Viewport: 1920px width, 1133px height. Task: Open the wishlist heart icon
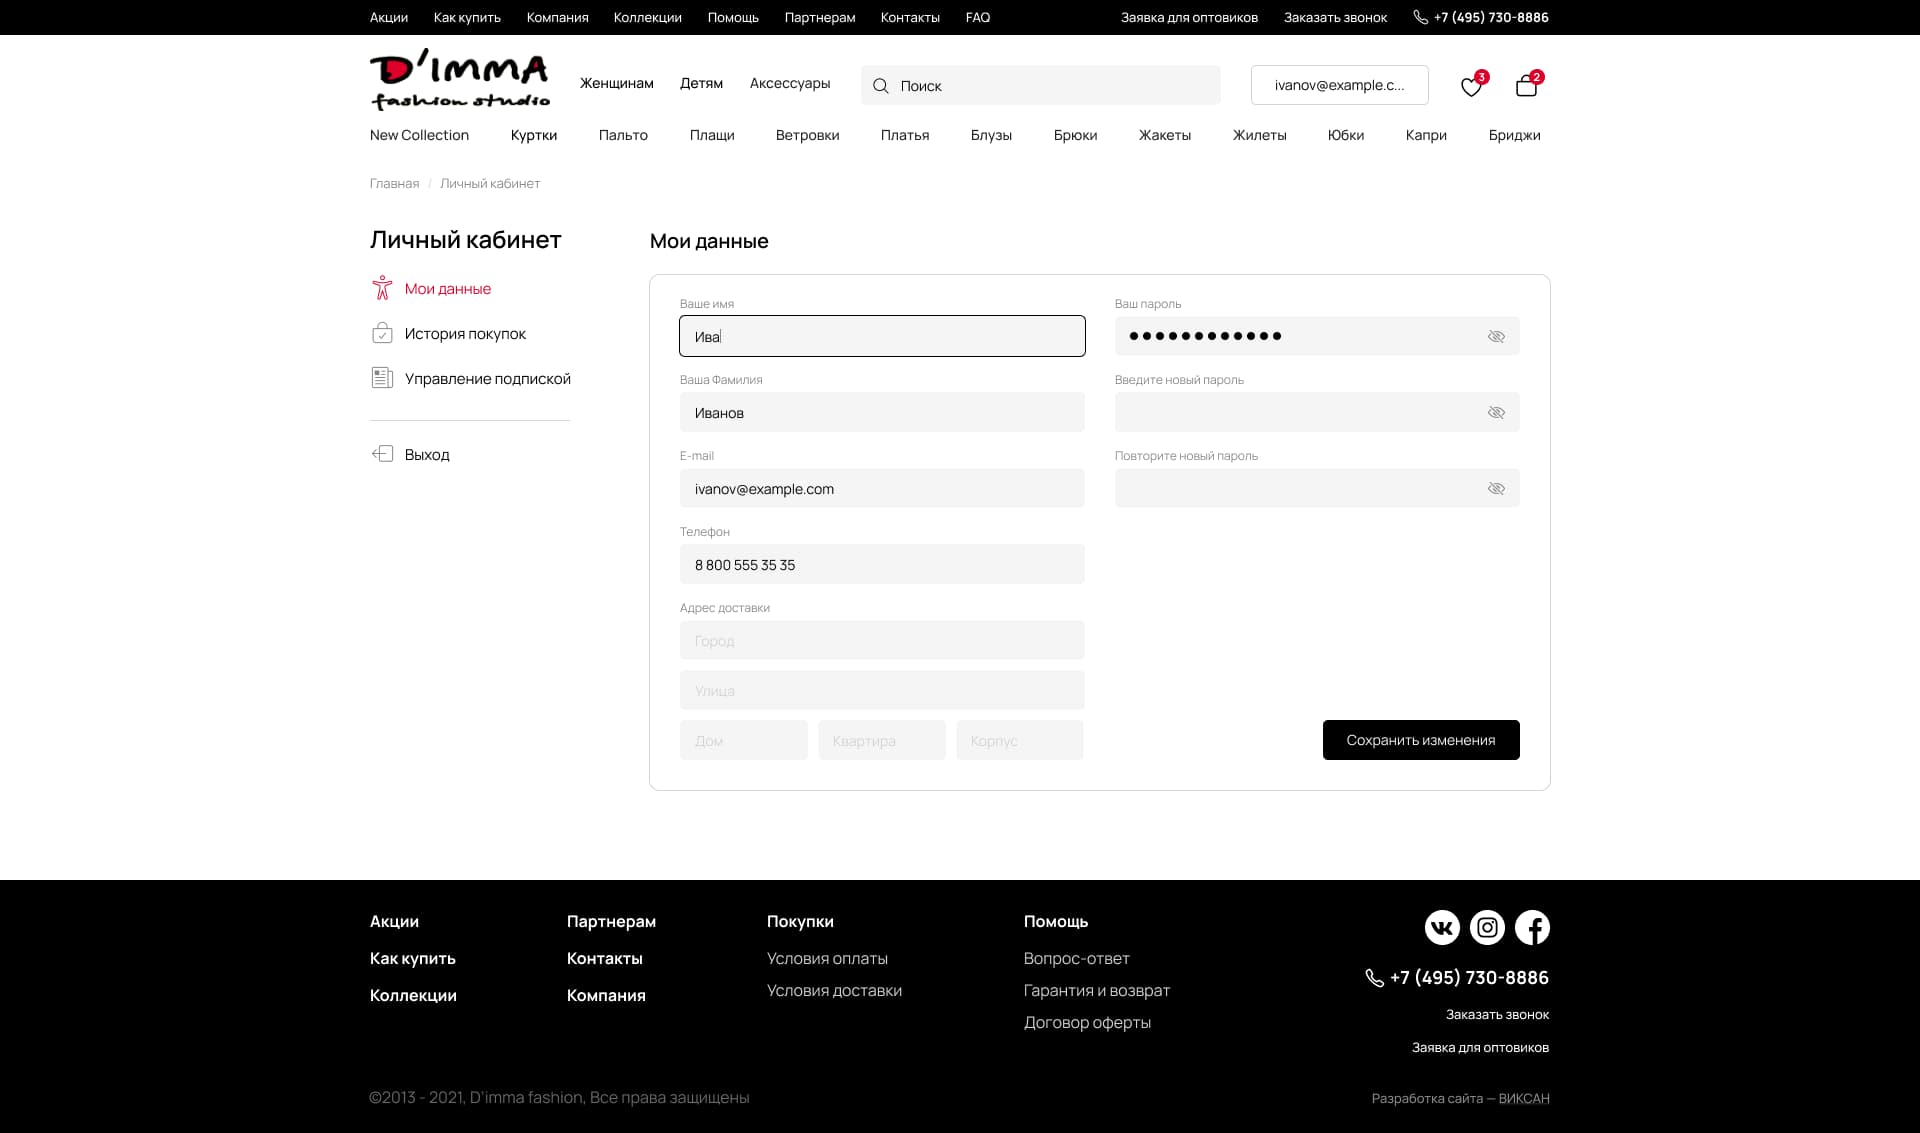(1470, 87)
